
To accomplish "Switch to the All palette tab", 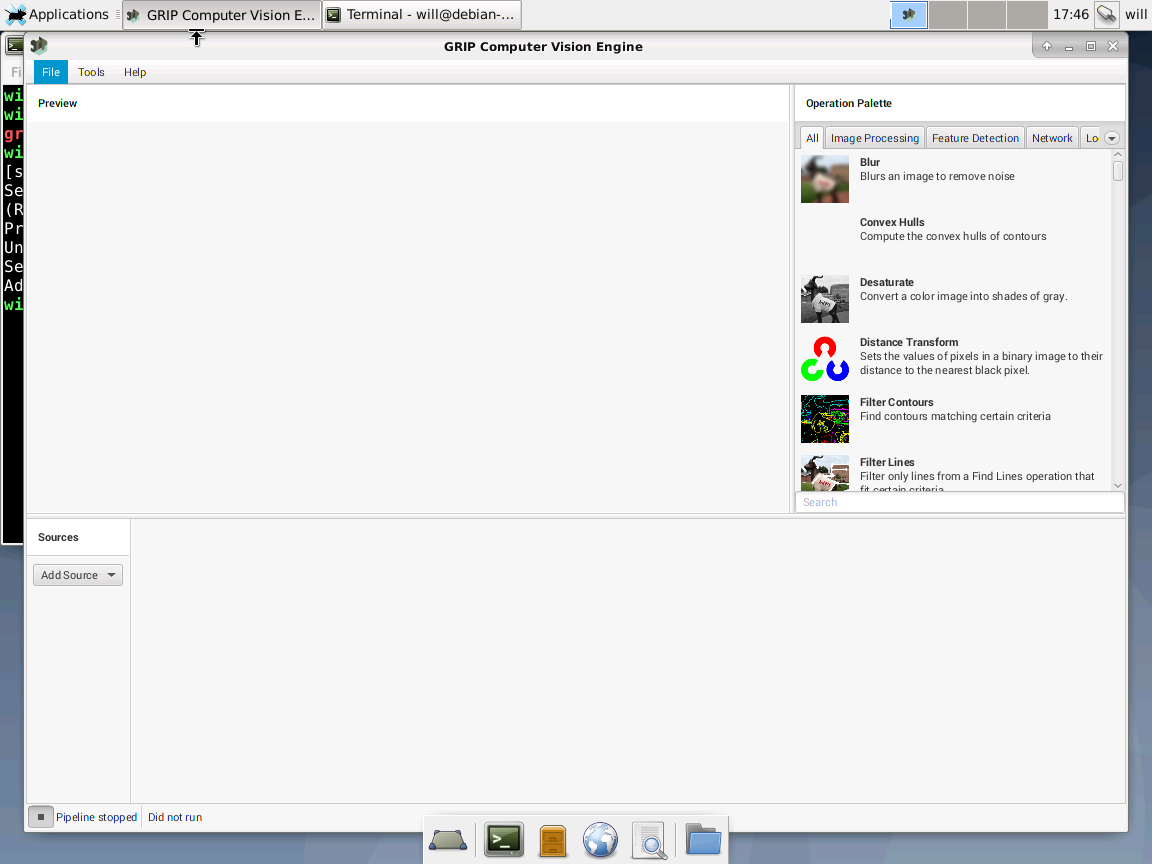I will pos(812,138).
